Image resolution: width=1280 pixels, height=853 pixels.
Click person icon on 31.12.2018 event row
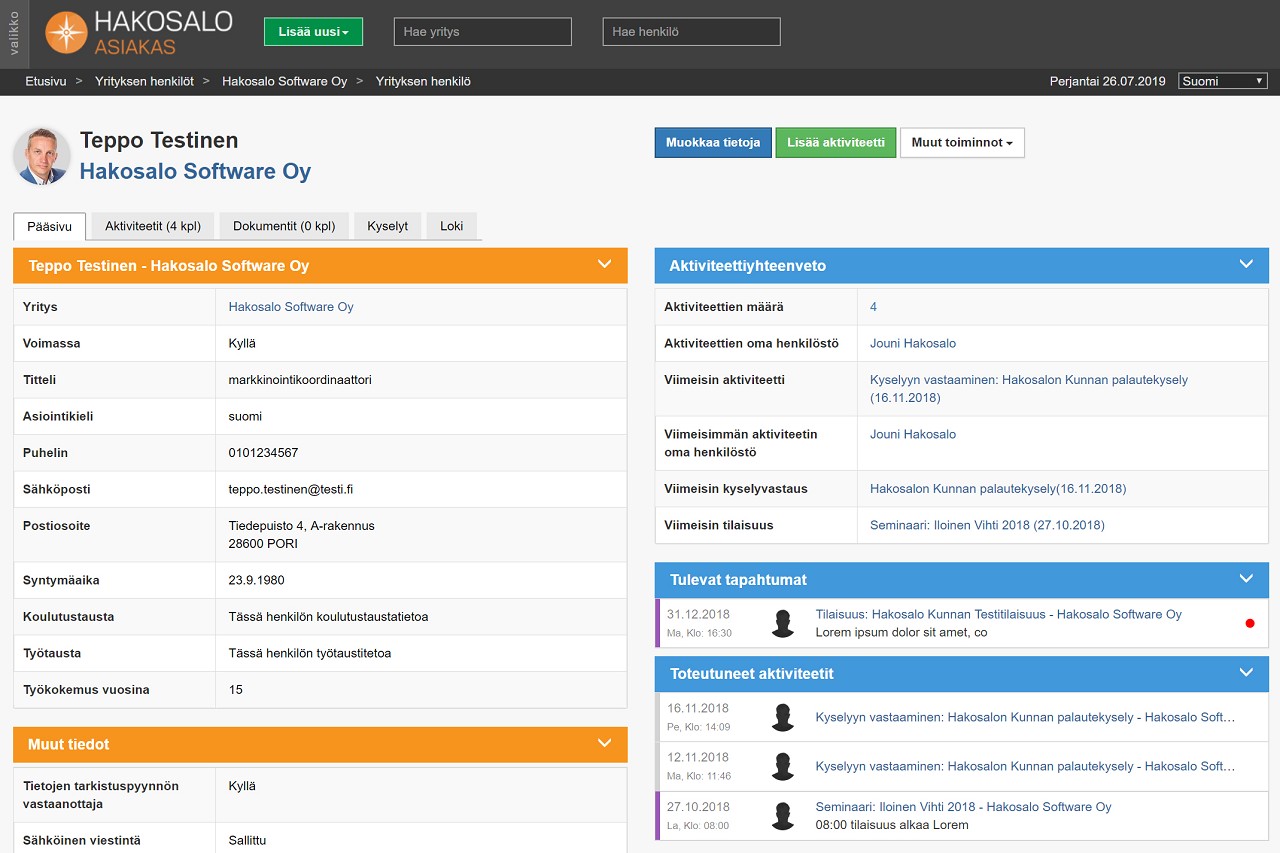pyautogui.click(x=783, y=623)
